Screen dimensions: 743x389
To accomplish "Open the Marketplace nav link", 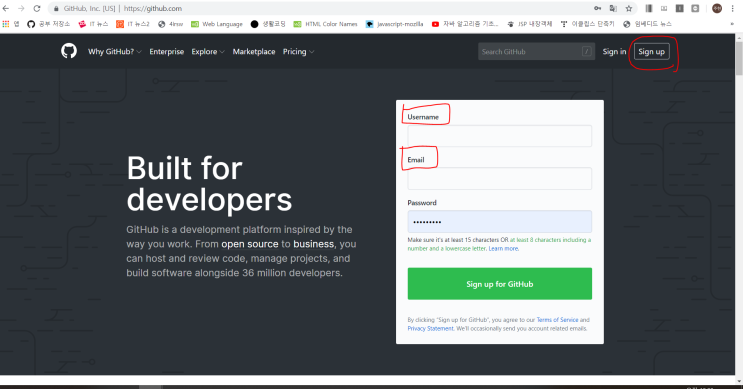I will 254,52.
